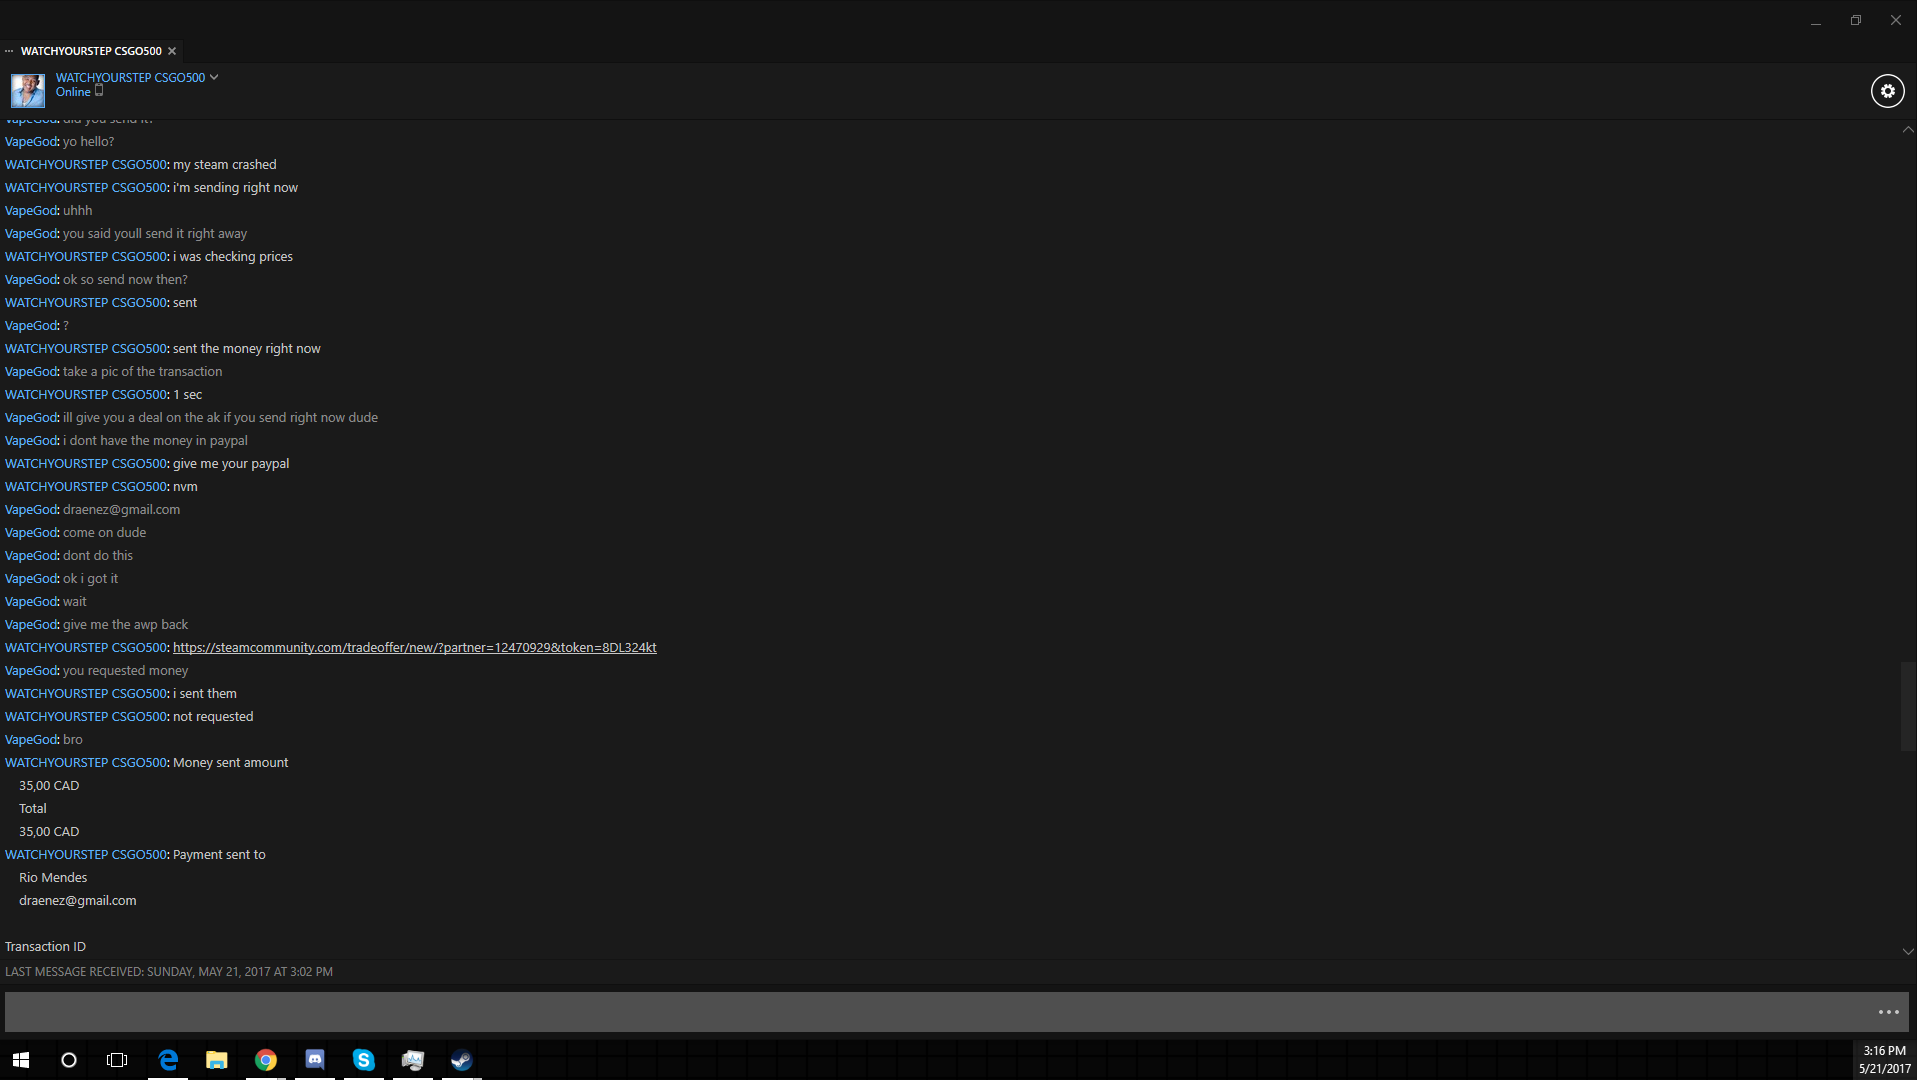Open Cortana search circle on taskbar

69,1060
